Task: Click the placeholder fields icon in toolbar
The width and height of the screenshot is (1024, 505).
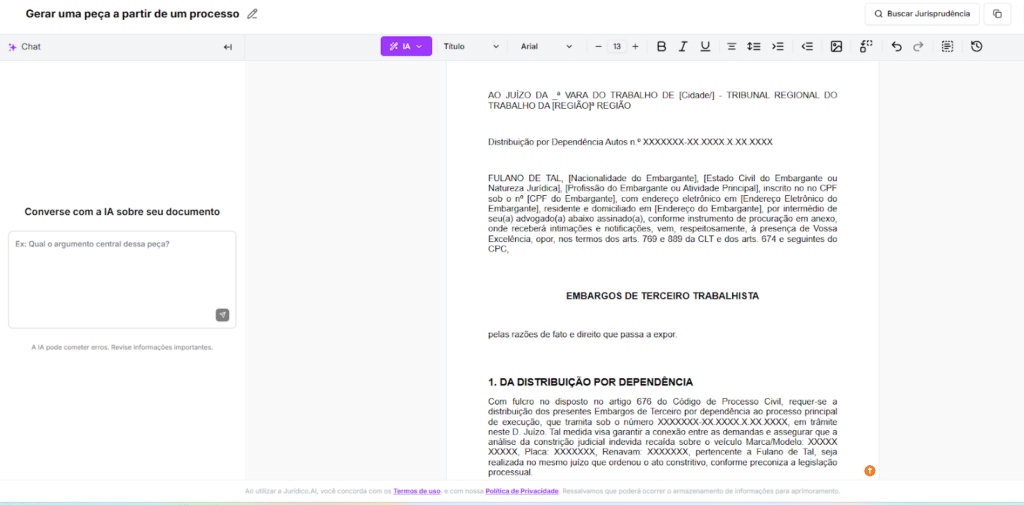Action: (x=866, y=46)
